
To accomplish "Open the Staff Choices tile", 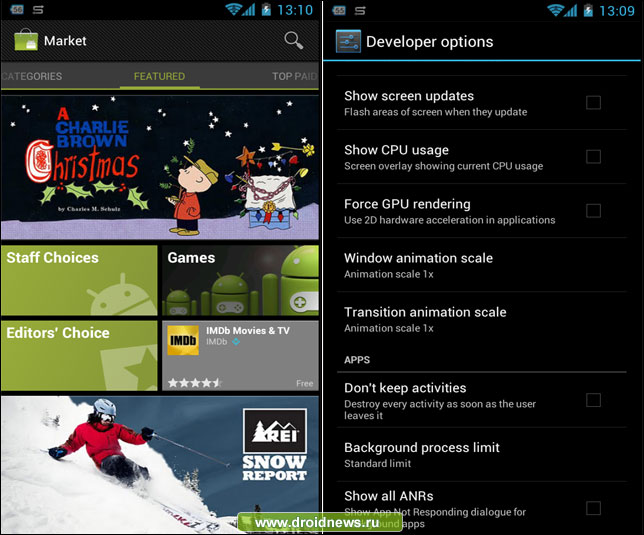I will (79, 280).
